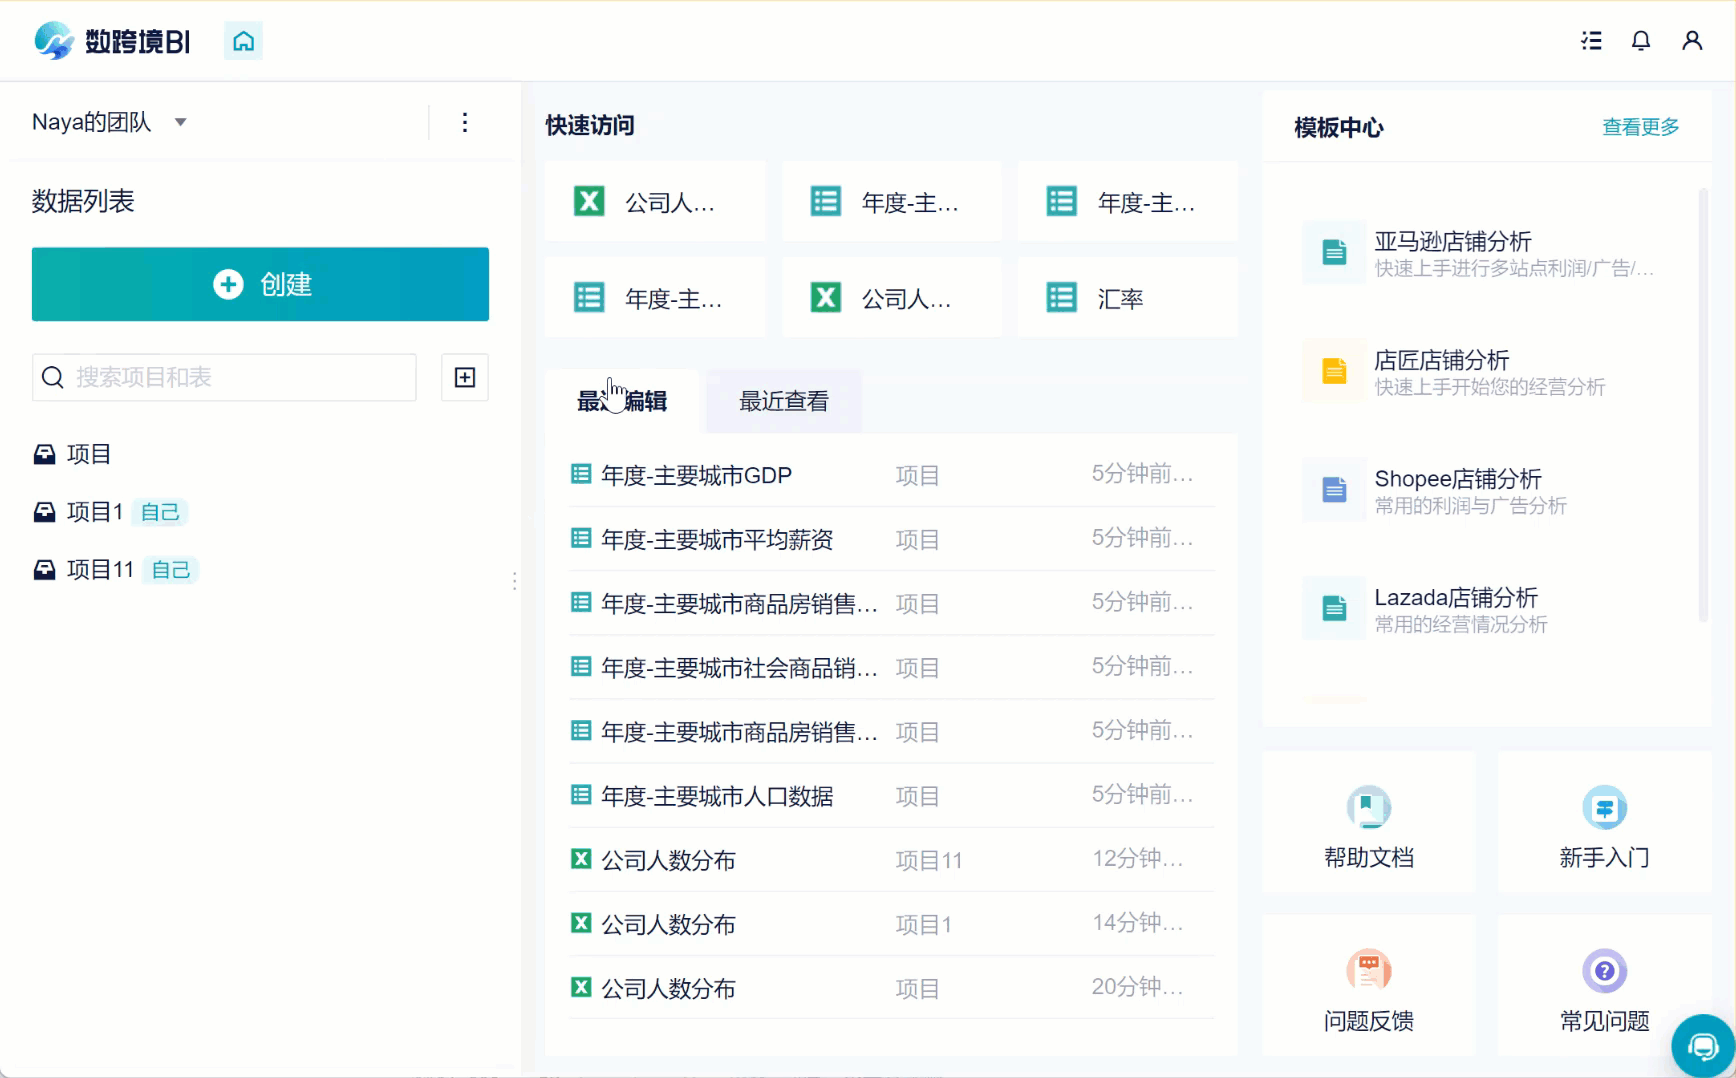Open 项目11 in the data list
The width and height of the screenshot is (1736, 1078).
[x=100, y=570]
